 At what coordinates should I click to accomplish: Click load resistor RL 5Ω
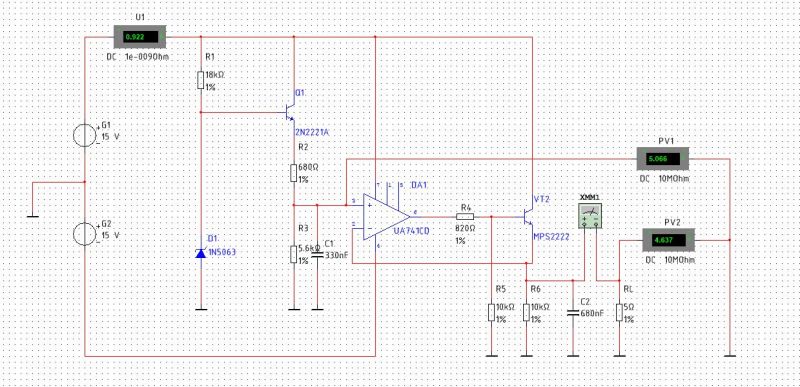[x=619, y=313]
